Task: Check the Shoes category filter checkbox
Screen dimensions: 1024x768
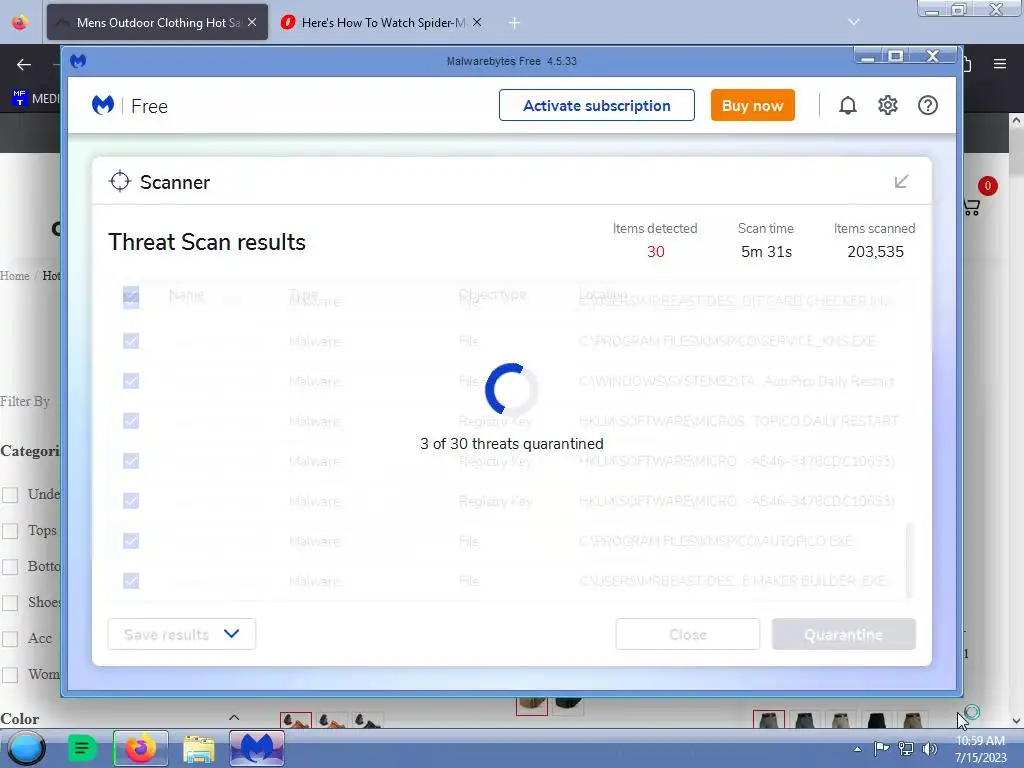Action: tap(10, 602)
